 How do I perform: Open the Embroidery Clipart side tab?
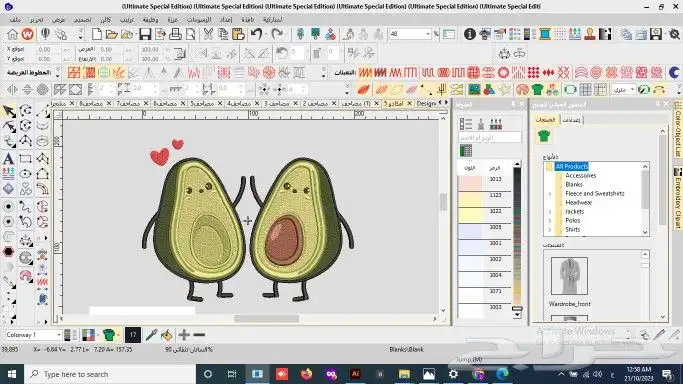[x=678, y=198]
